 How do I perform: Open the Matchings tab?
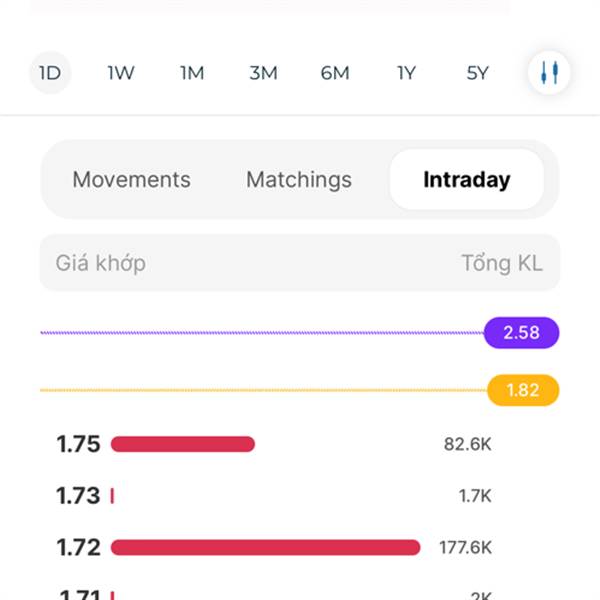pyautogui.click(x=299, y=179)
